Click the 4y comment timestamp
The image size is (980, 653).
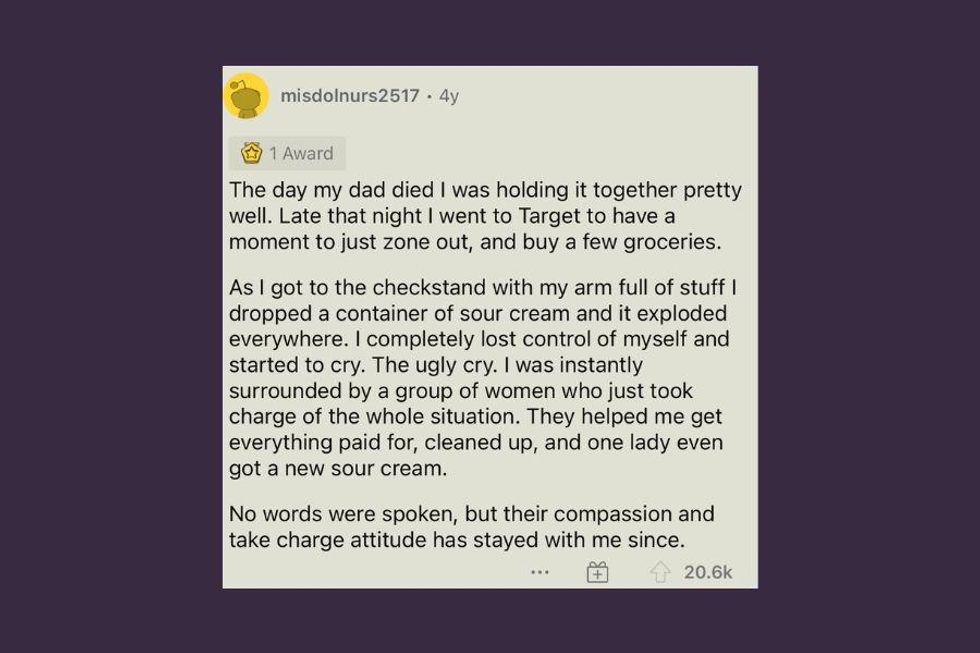(449, 97)
